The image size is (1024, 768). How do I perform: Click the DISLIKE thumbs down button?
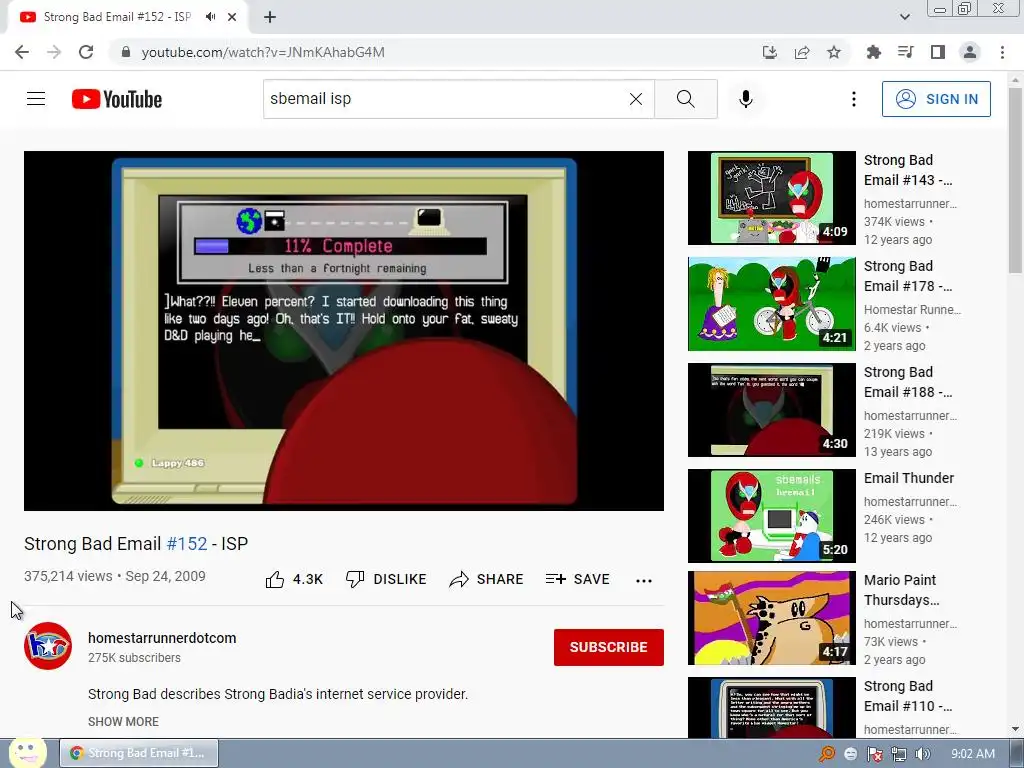coord(386,579)
